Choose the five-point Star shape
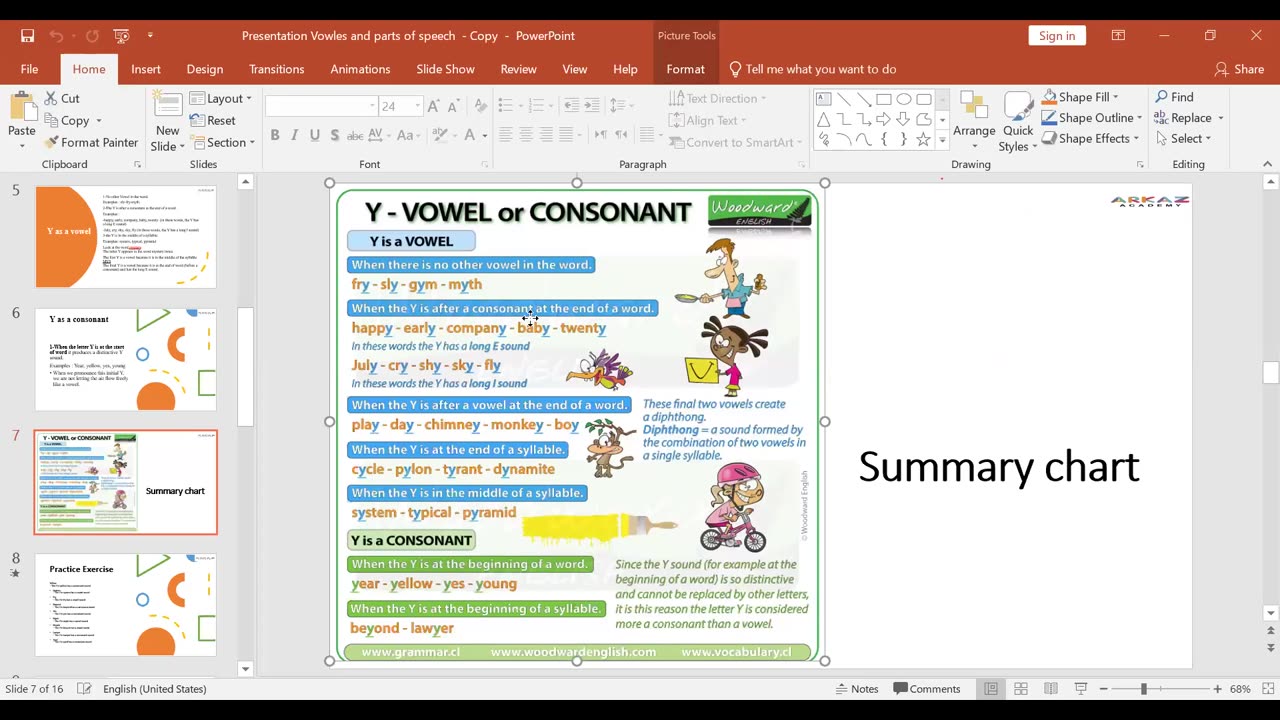This screenshot has height=720, width=1280. click(924, 139)
